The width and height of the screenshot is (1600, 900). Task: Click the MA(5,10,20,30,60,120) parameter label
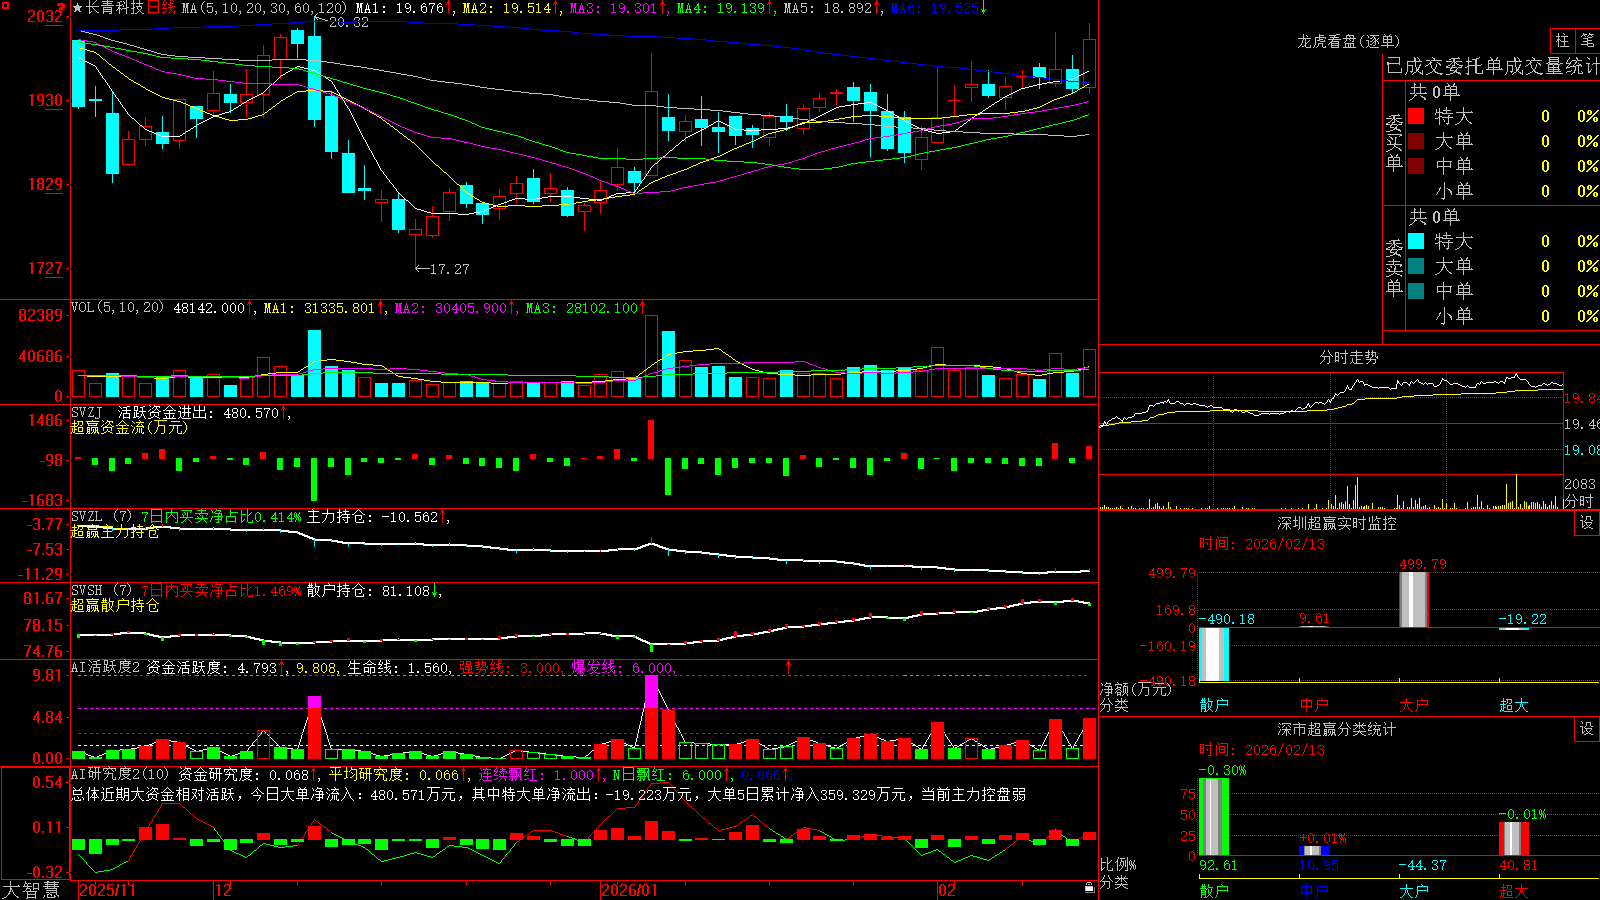point(264,8)
